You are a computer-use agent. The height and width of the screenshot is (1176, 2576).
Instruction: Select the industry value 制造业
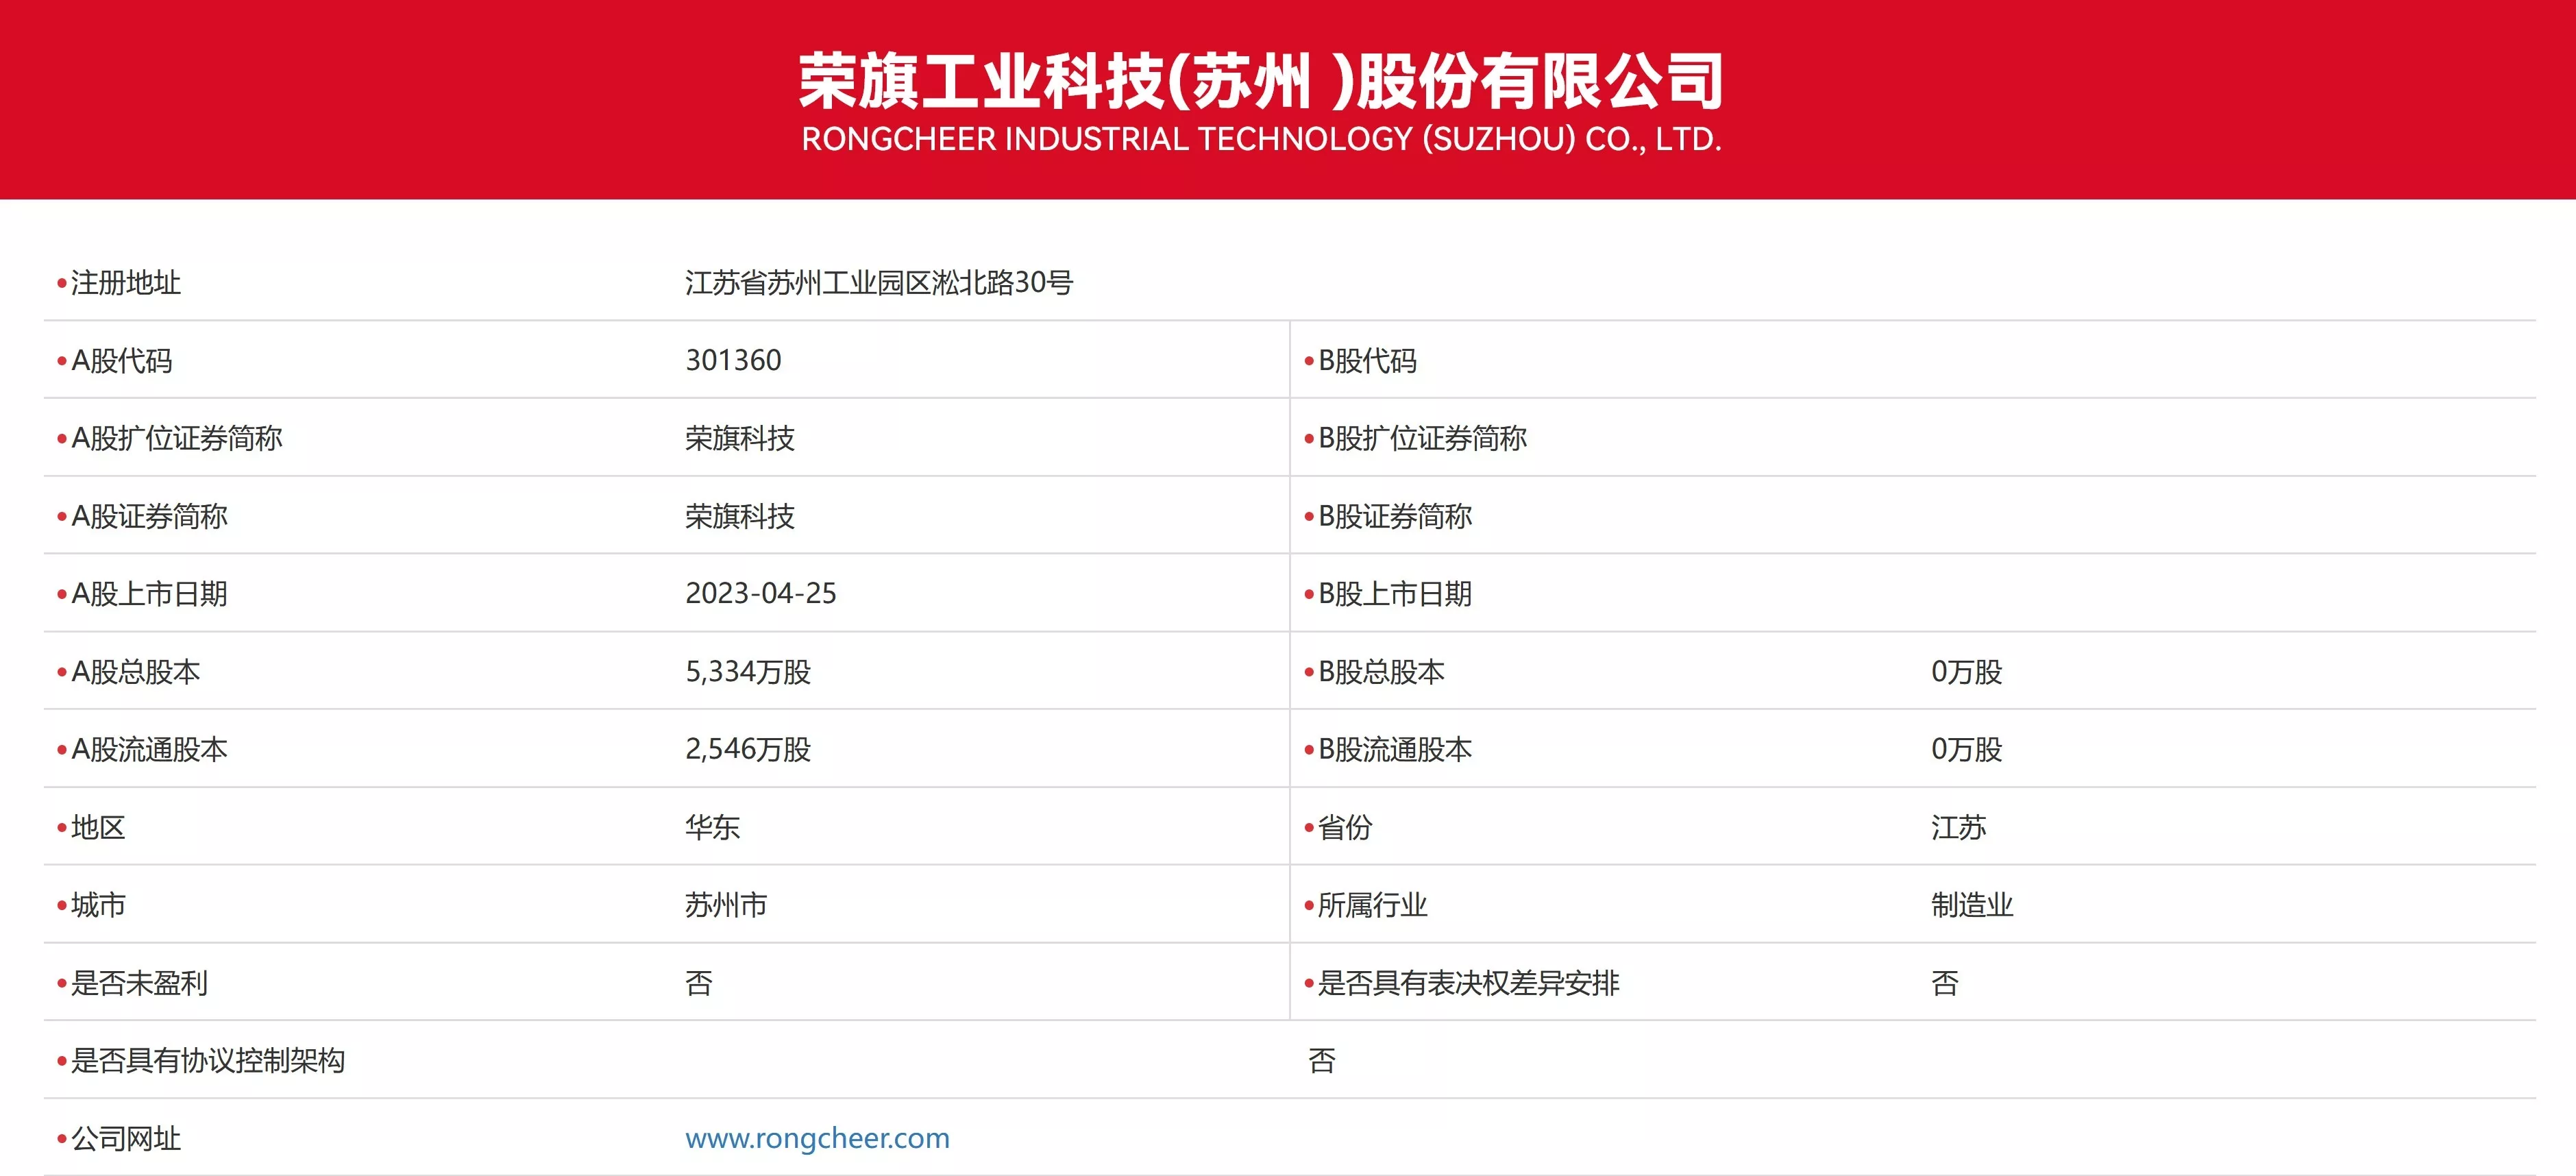click(1972, 906)
